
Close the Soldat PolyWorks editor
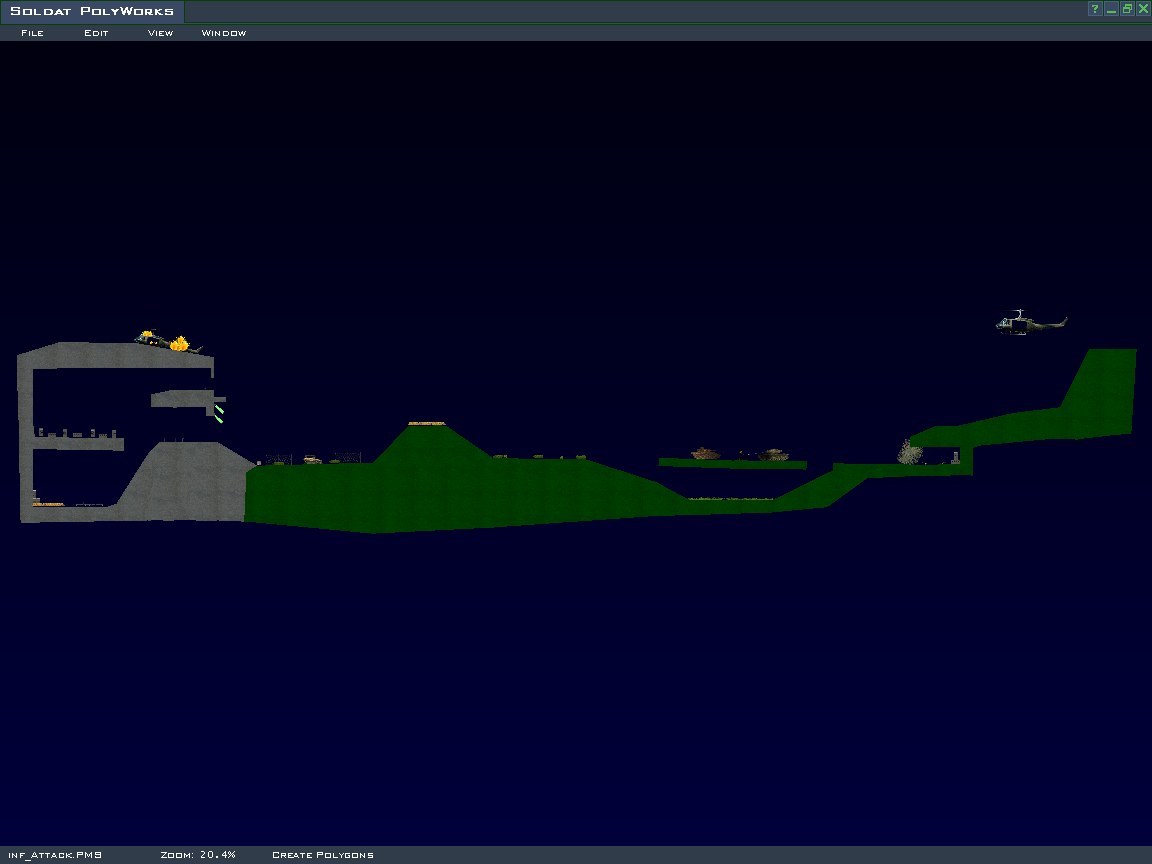point(1143,9)
